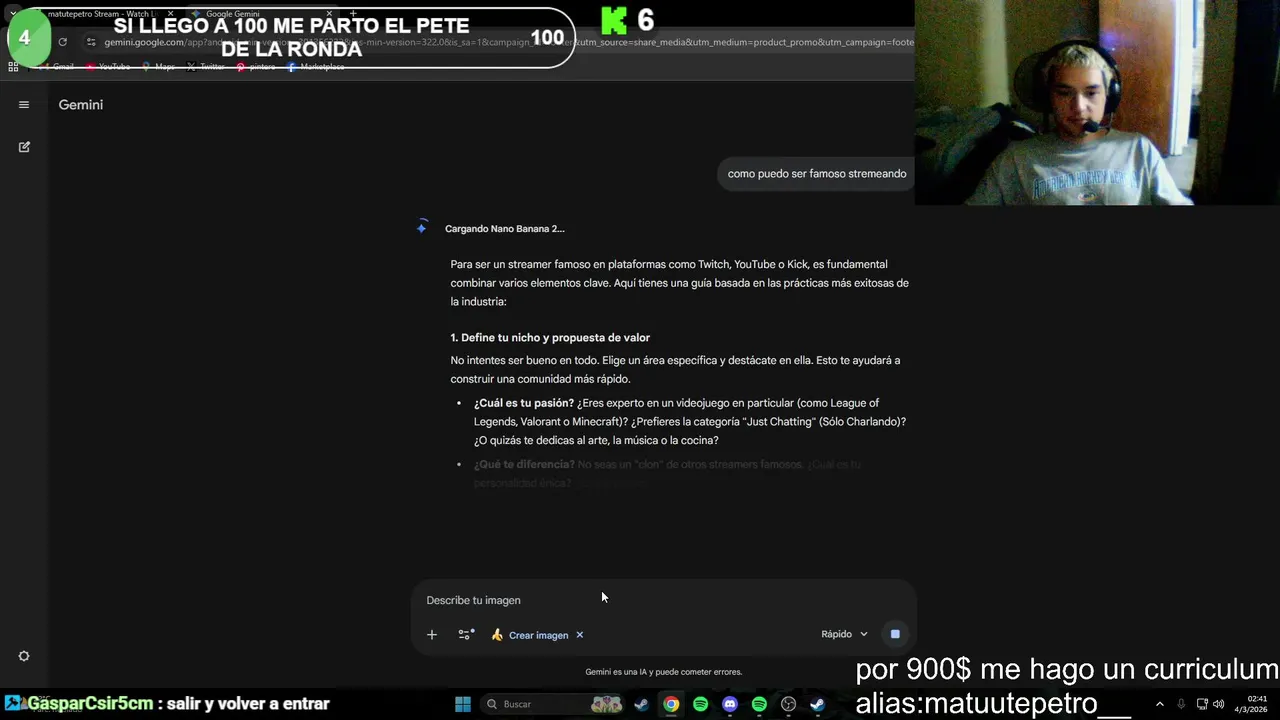The image size is (1280, 720).
Task: Open the second Spotify taskbar icon
Action: (x=759, y=704)
